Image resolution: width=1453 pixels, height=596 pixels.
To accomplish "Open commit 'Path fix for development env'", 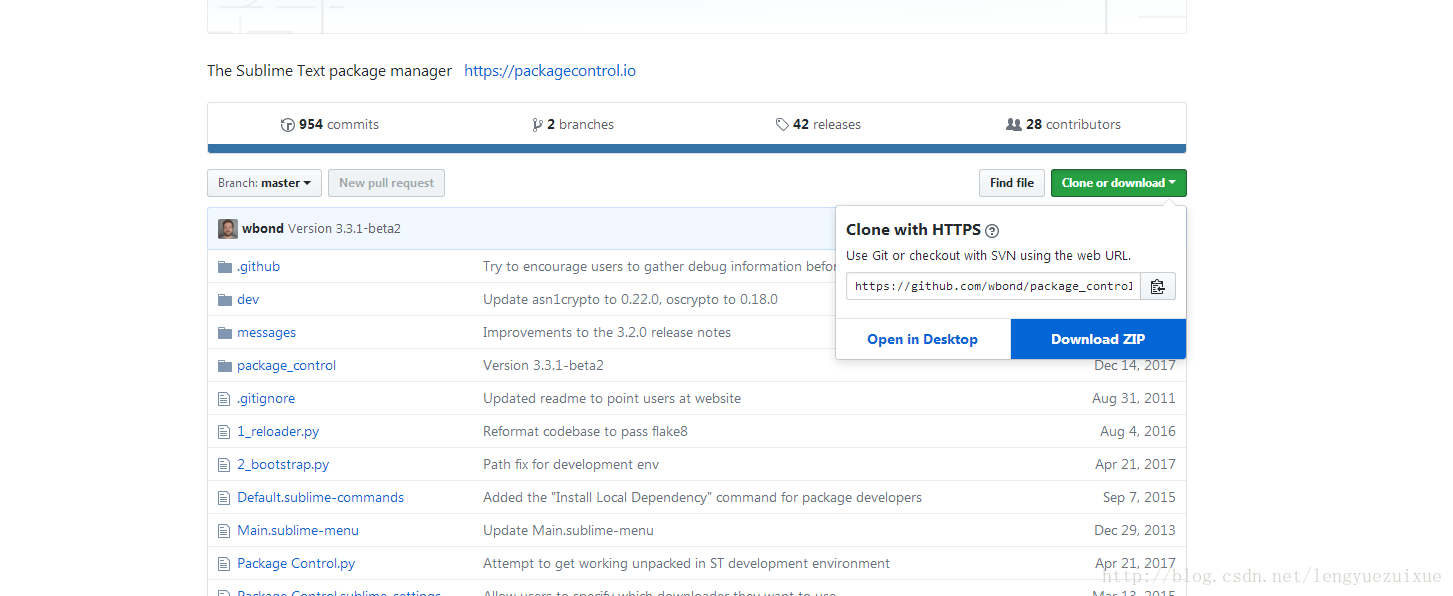I will pyautogui.click(x=571, y=465).
